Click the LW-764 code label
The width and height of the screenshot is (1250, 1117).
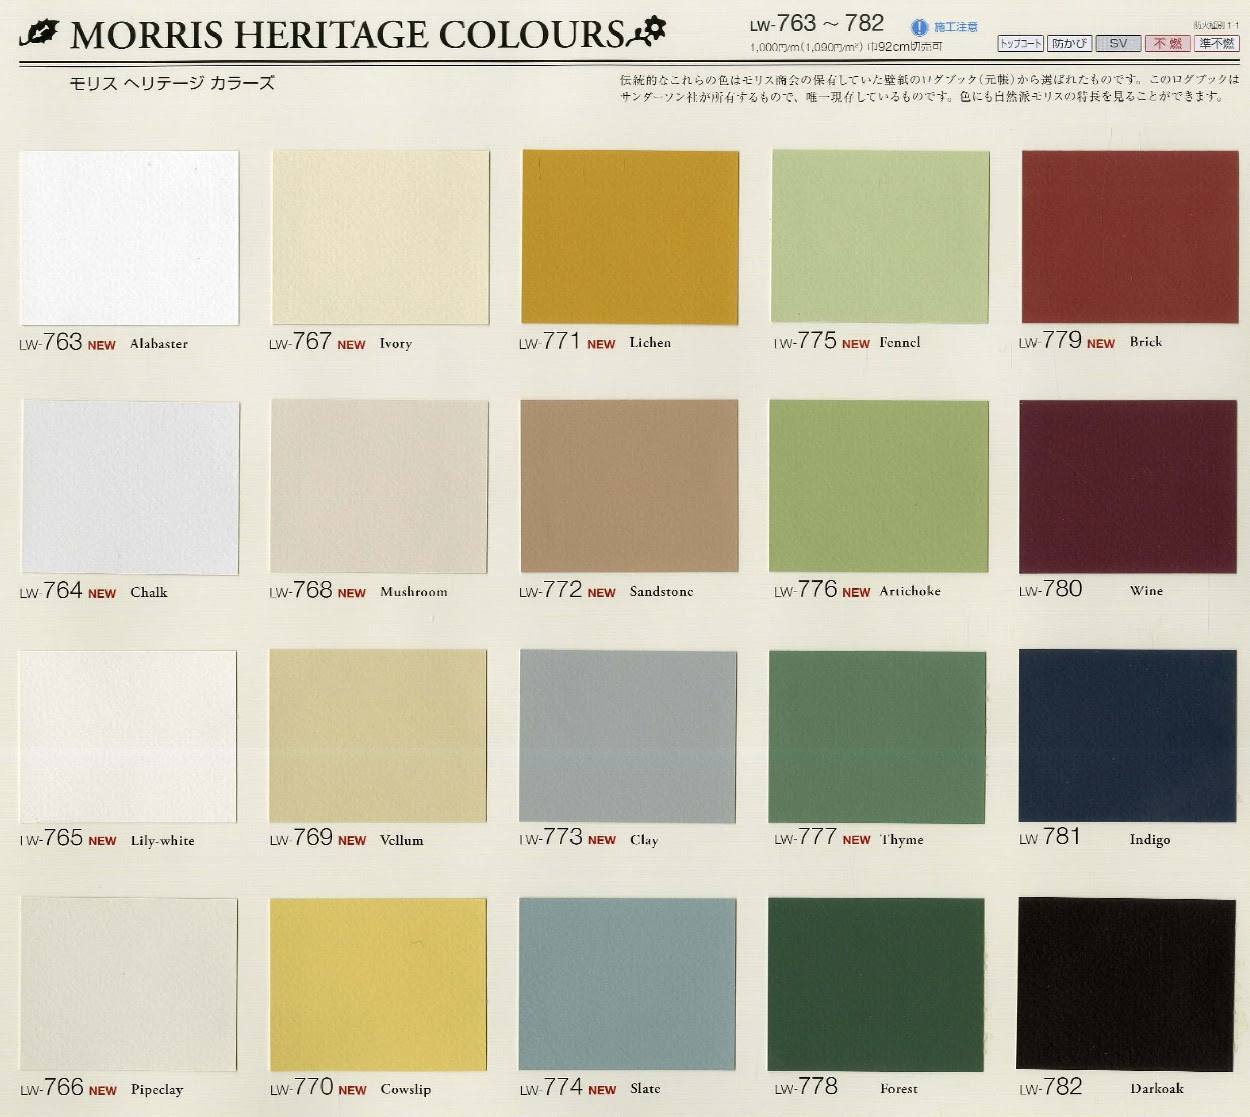(51, 591)
